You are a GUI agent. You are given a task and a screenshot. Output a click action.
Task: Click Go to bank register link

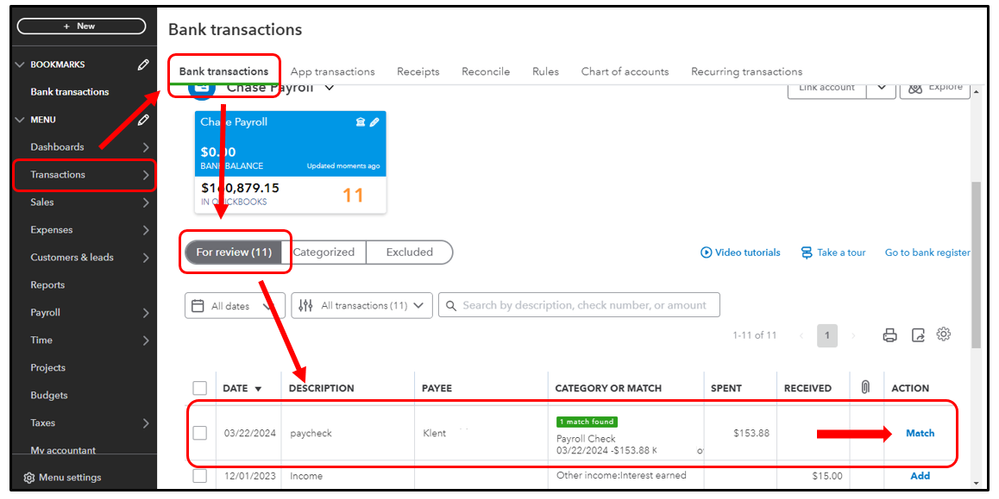(x=927, y=252)
